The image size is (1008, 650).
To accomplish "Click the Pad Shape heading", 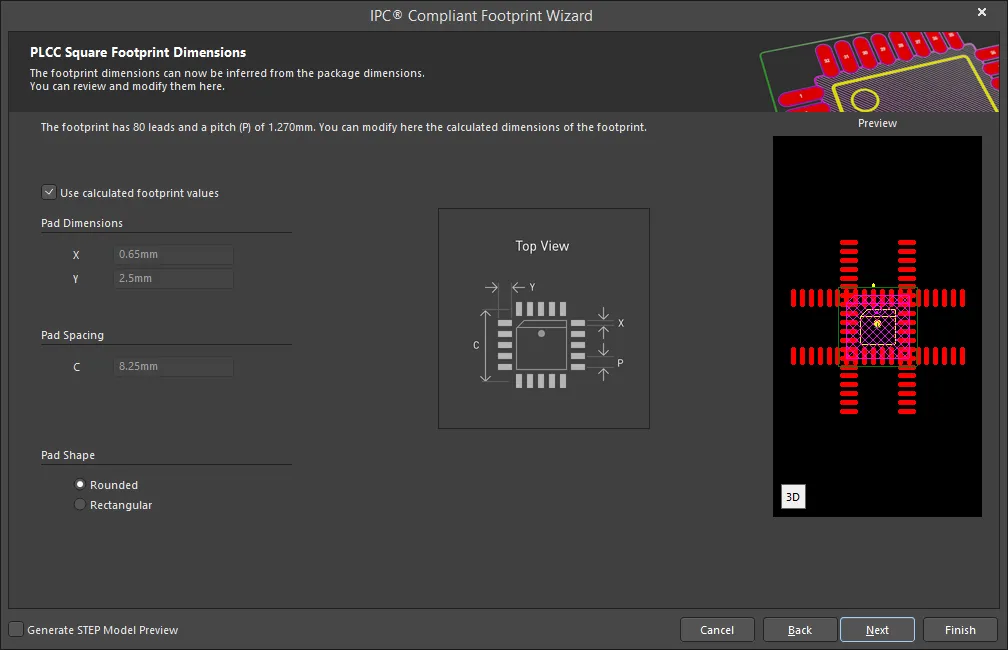I will 68,455.
